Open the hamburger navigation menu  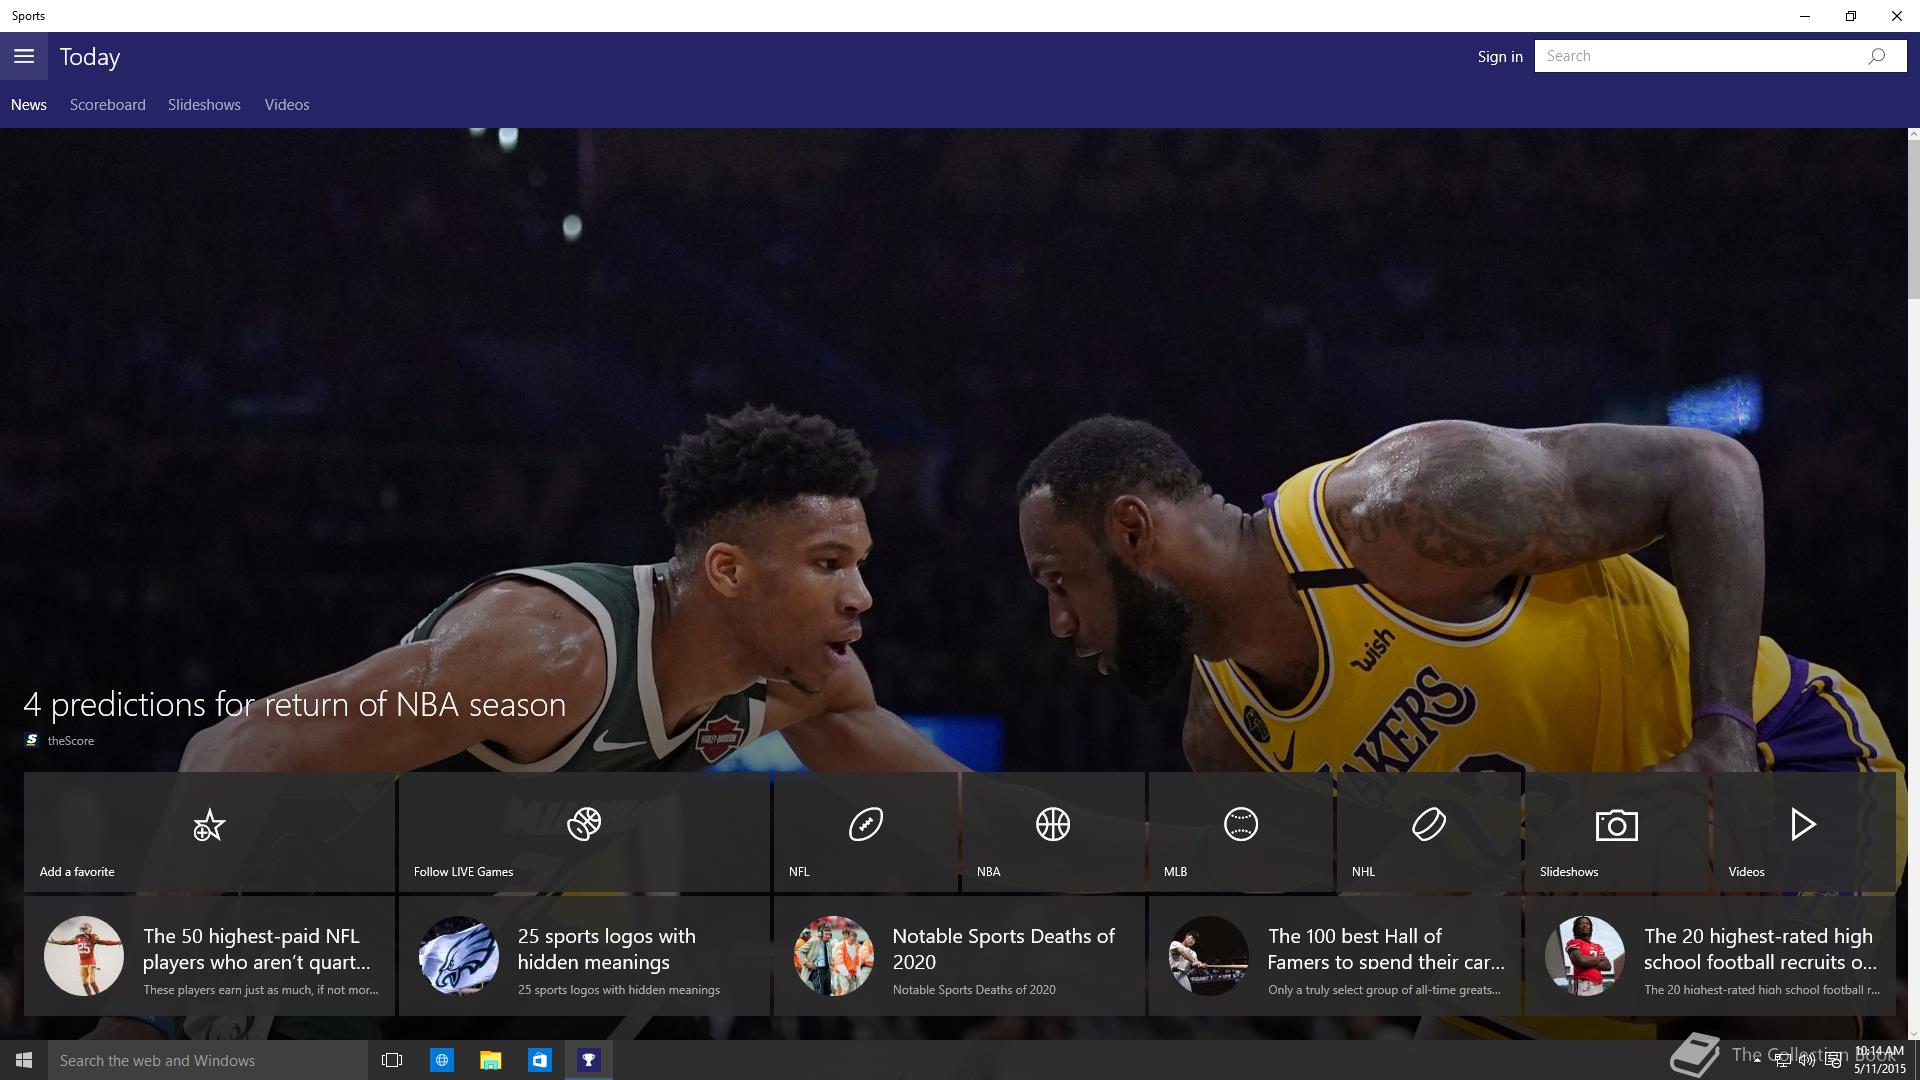[24, 56]
